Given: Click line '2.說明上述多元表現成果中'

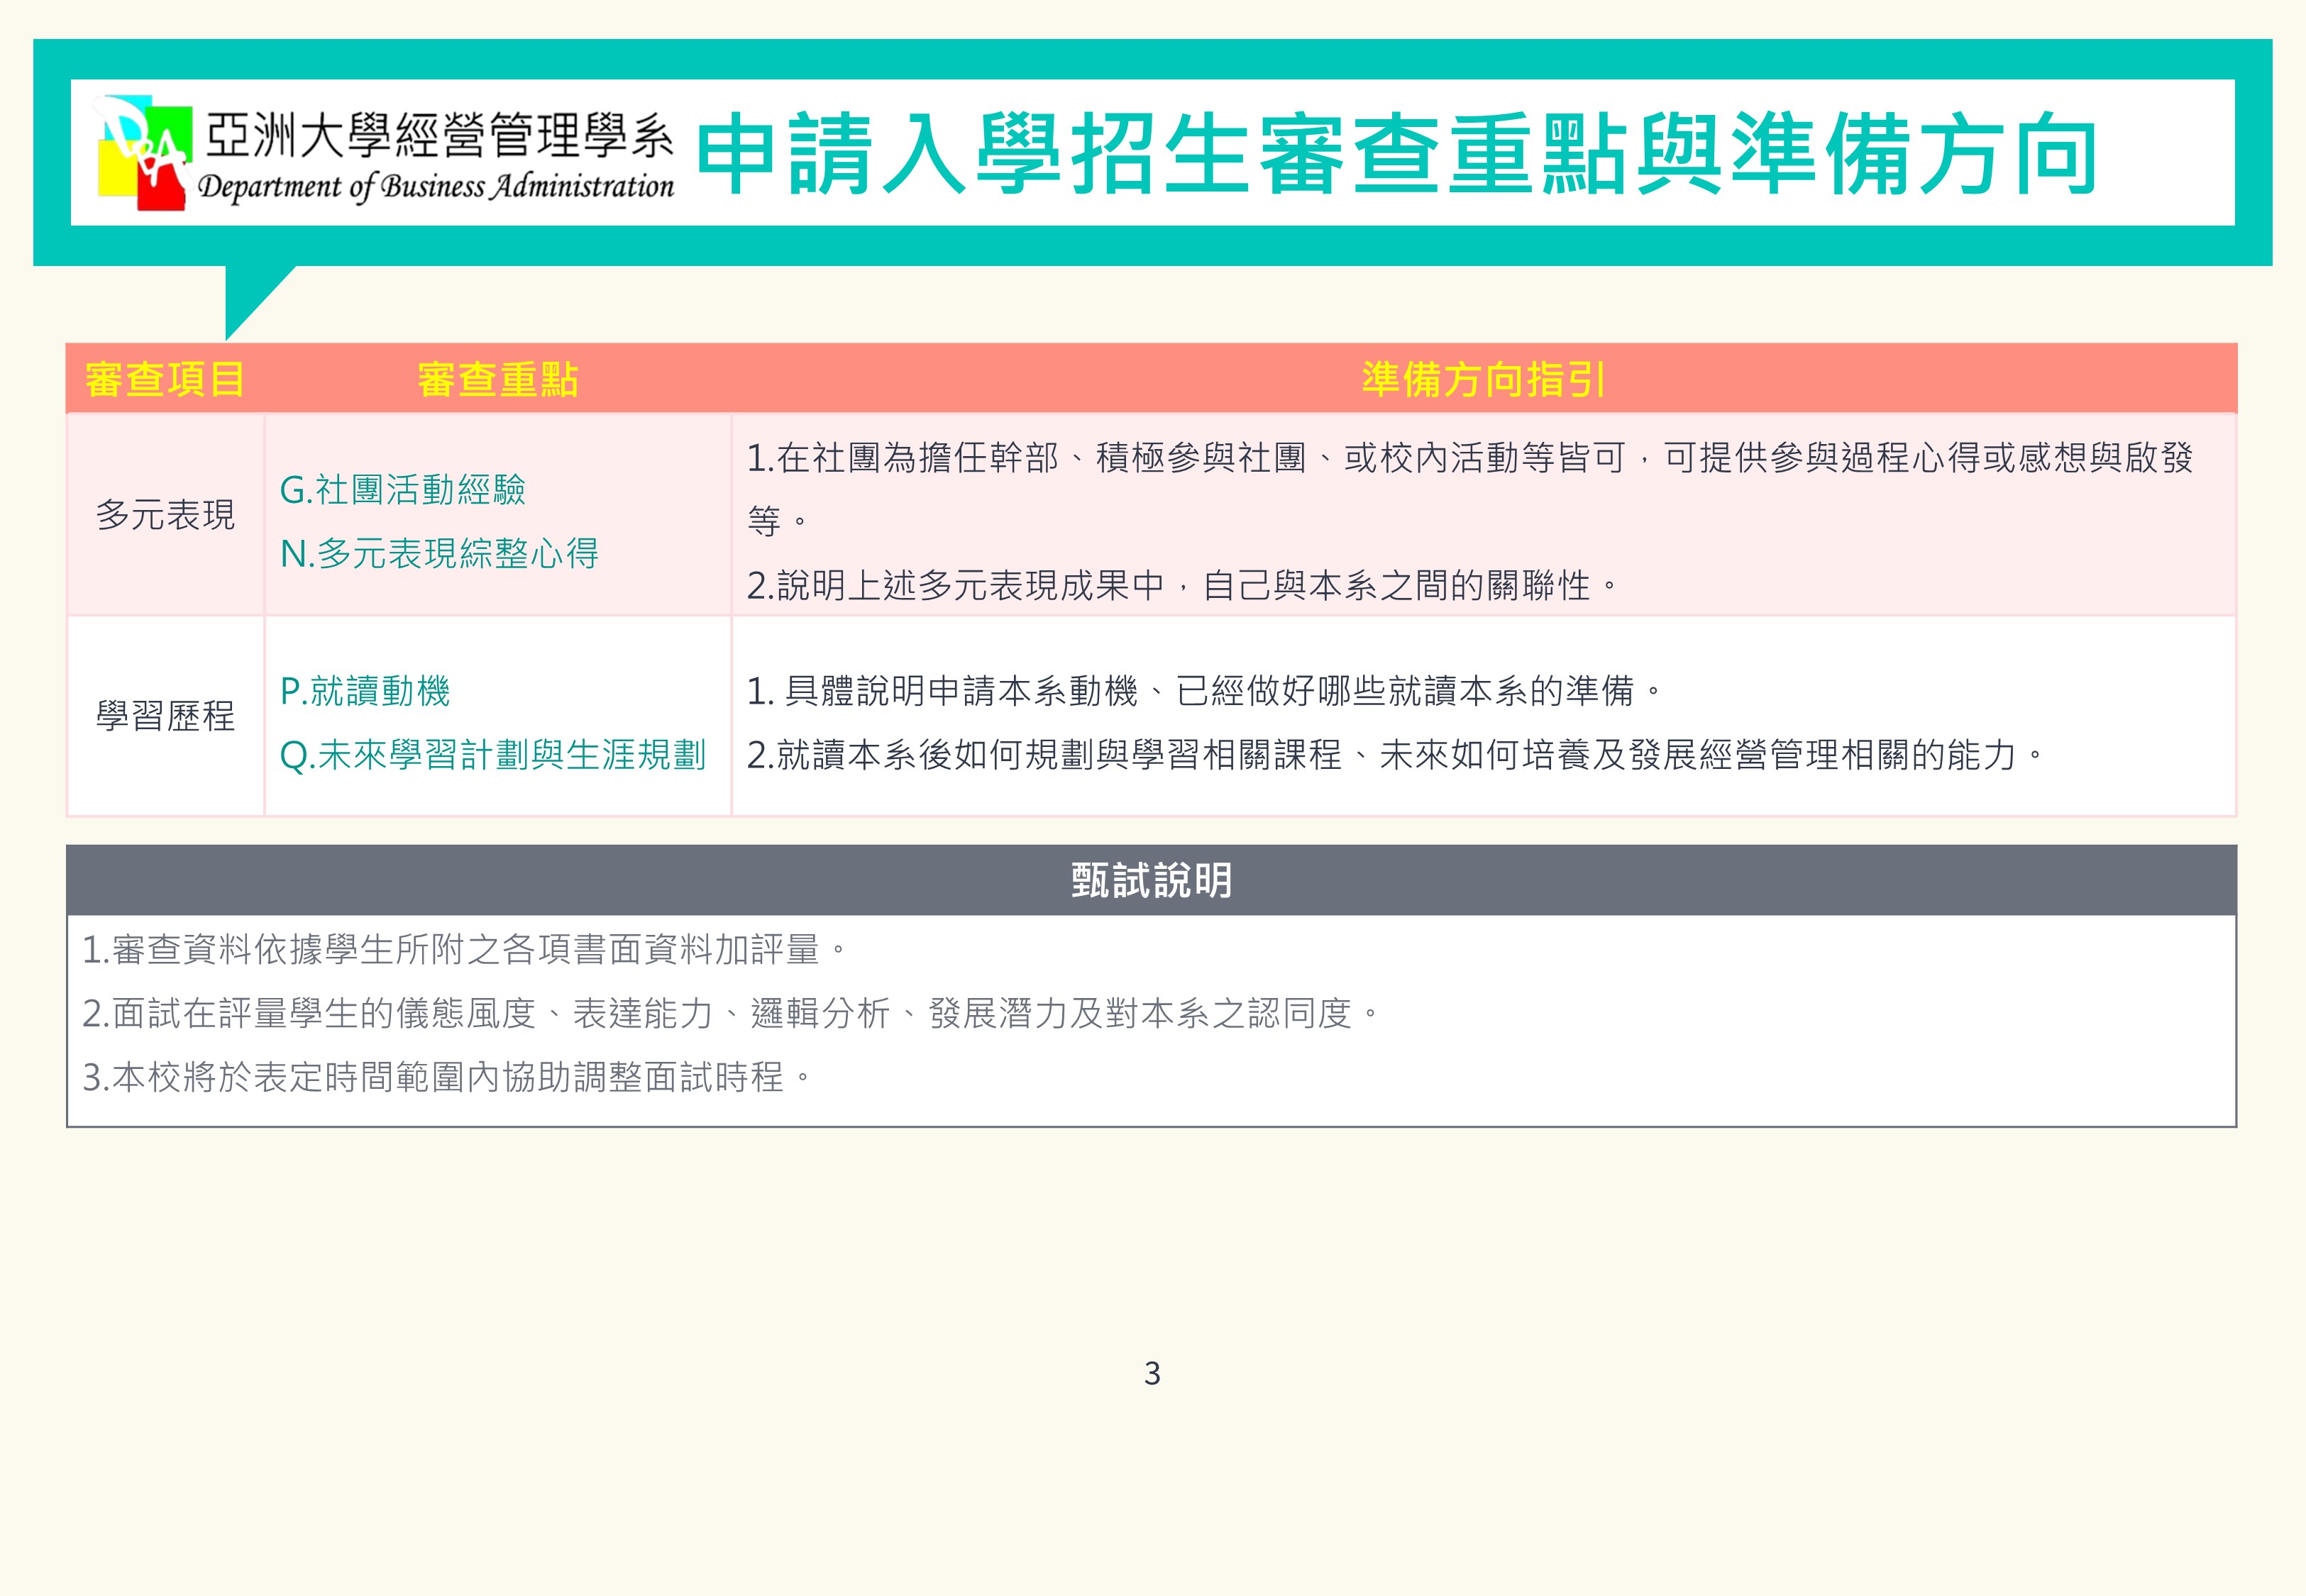Looking at the screenshot, I should pos(1182,585).
